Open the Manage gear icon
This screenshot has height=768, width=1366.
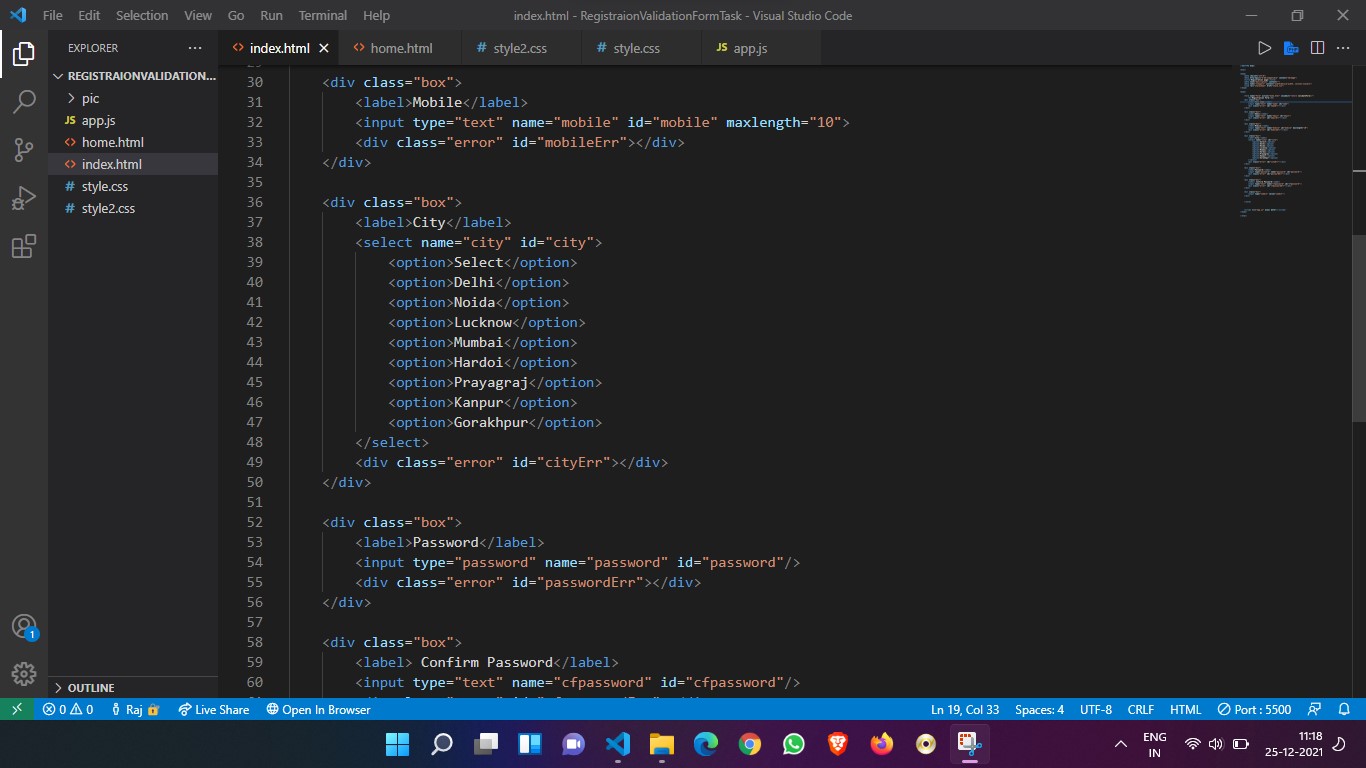pos(24,673)
